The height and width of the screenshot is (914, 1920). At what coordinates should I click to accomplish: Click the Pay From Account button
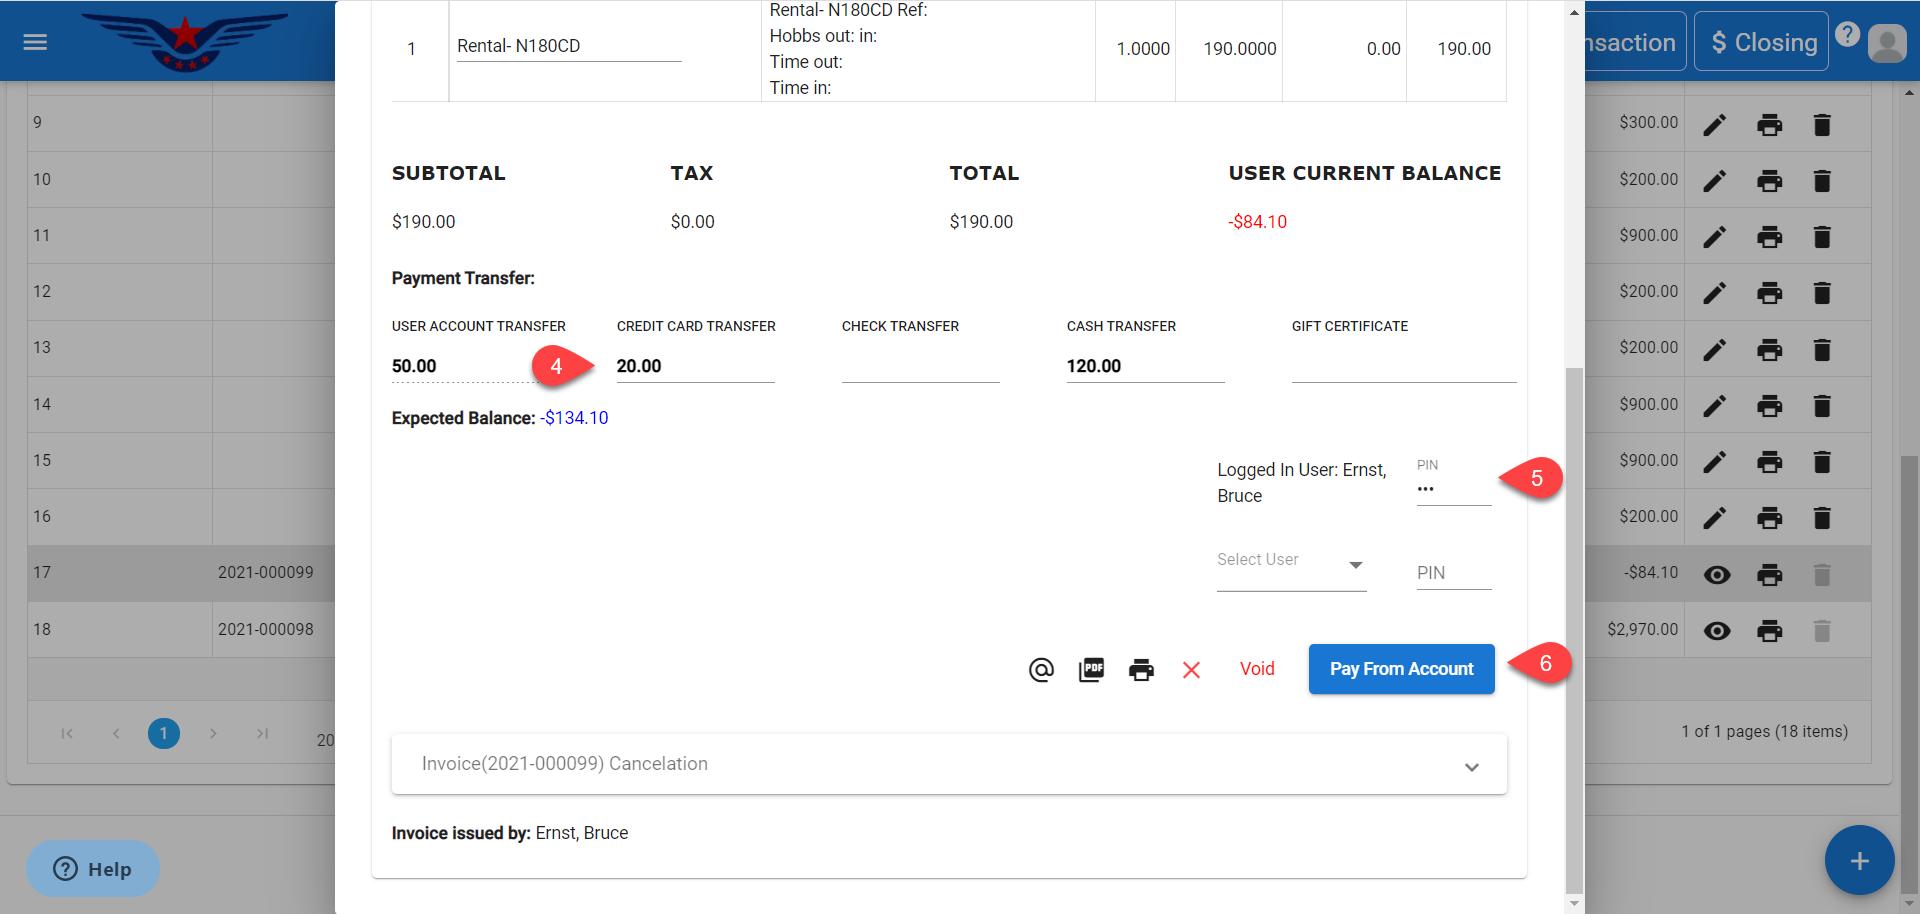[x=1401, y=669]
